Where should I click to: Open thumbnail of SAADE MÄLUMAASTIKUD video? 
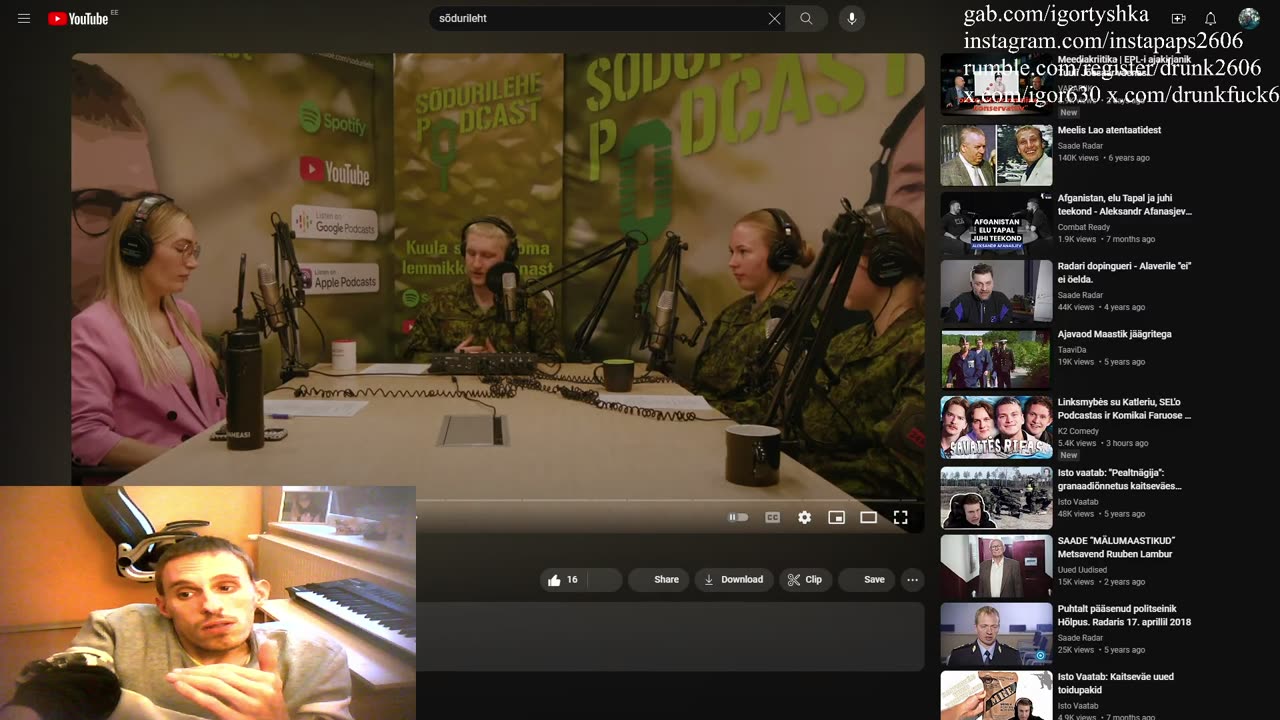996,565
